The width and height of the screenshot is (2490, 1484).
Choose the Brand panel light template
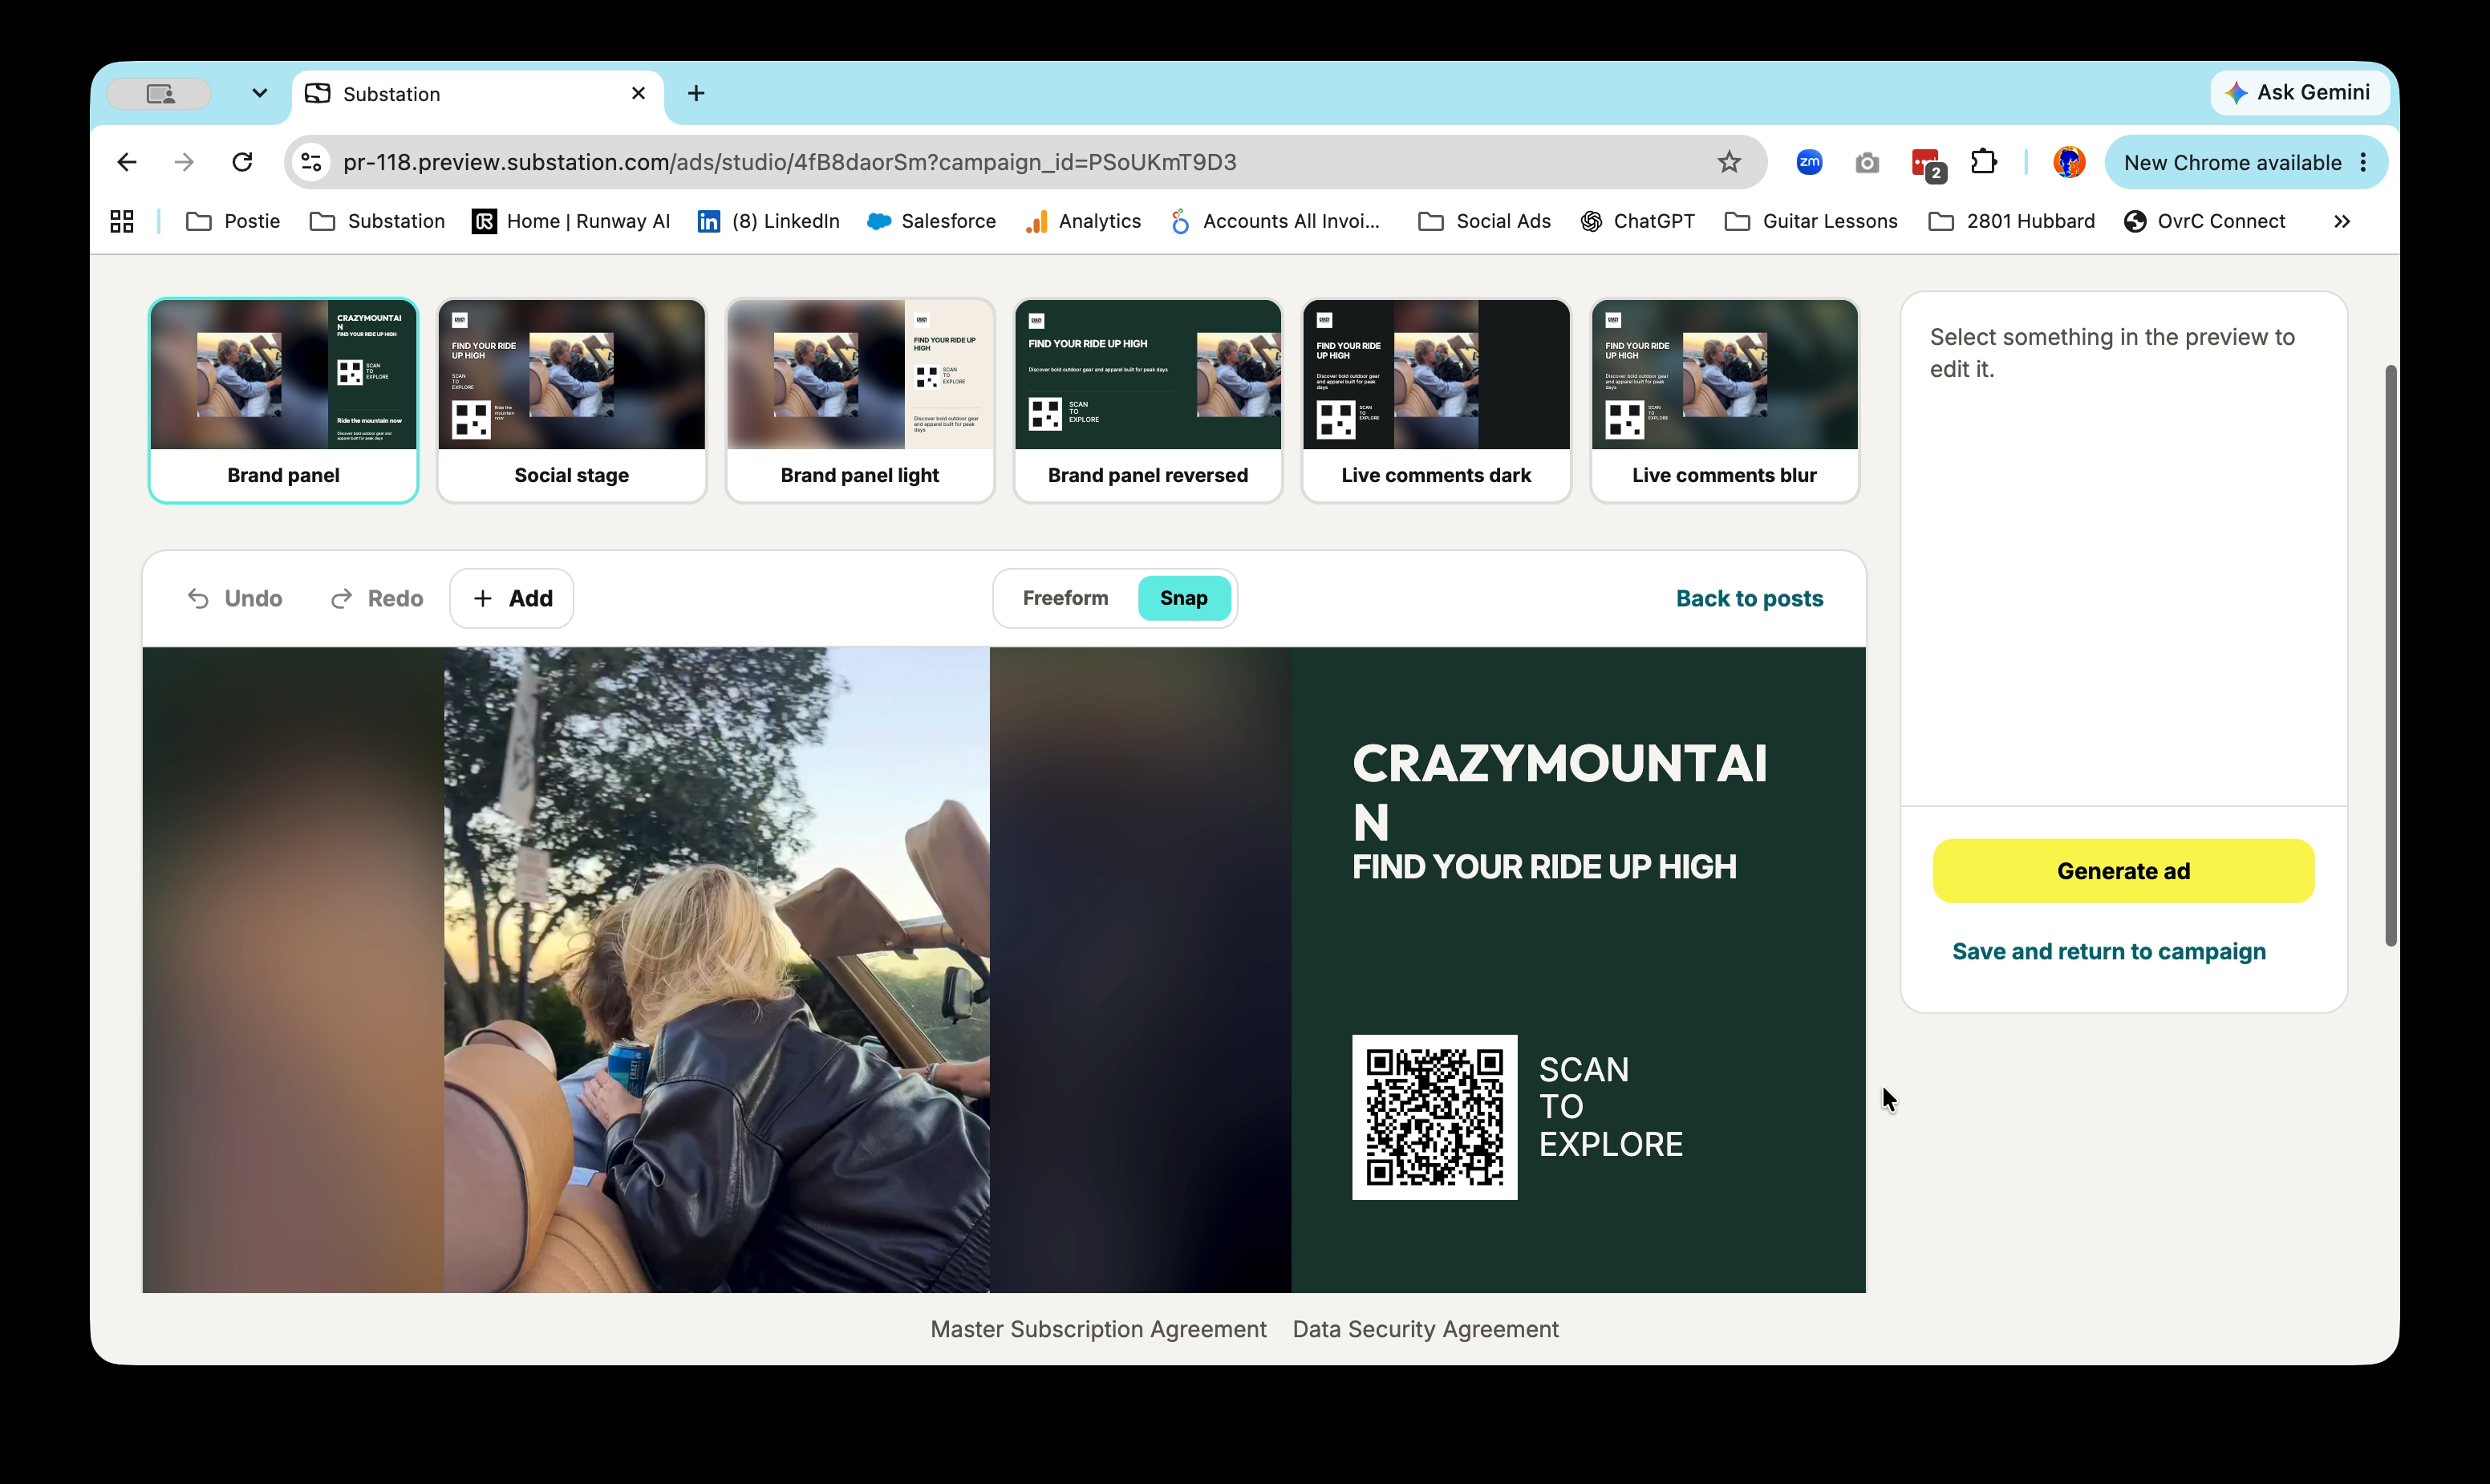point(860,400)
